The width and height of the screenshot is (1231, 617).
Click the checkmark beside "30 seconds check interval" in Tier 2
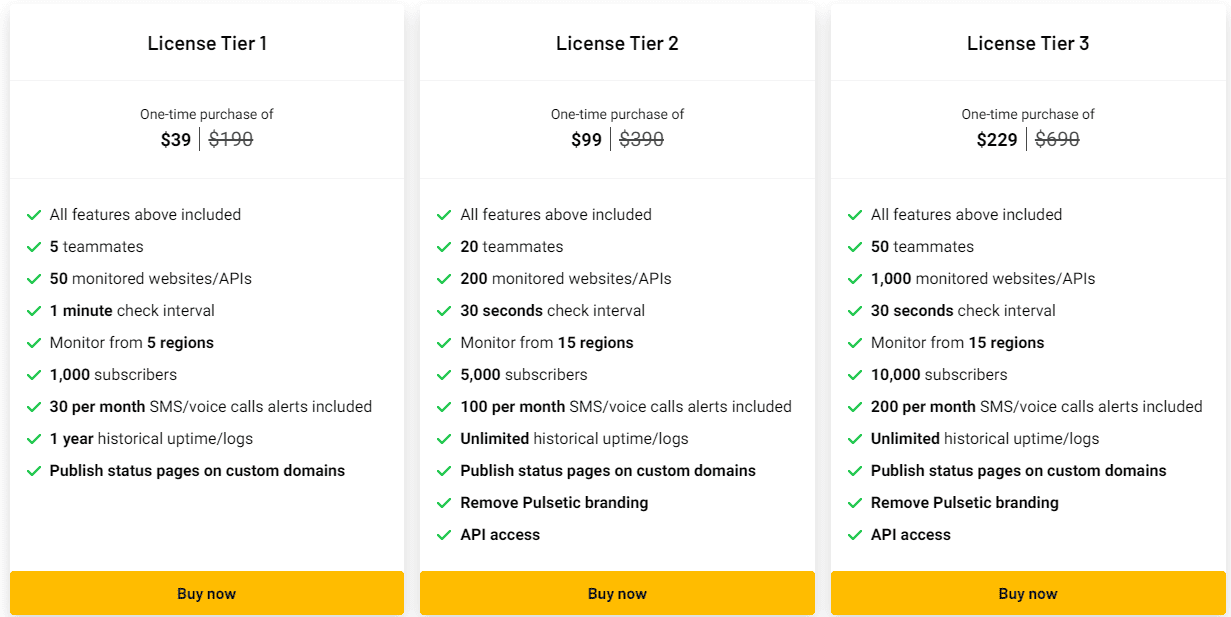click(x=444, y=310)
